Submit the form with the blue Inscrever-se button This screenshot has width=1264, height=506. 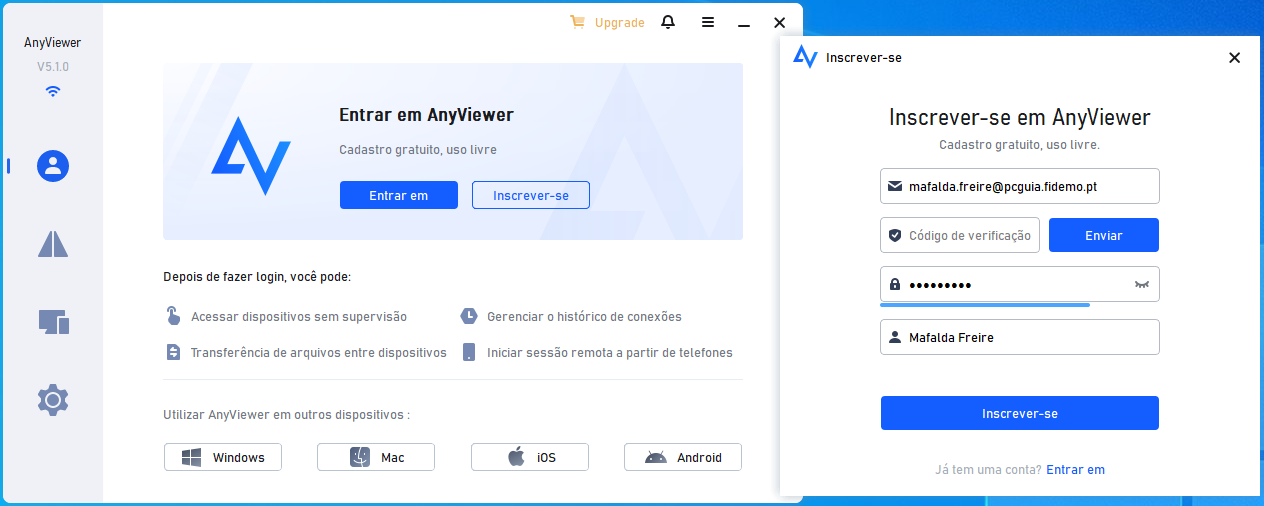(x=1020, y=413)
